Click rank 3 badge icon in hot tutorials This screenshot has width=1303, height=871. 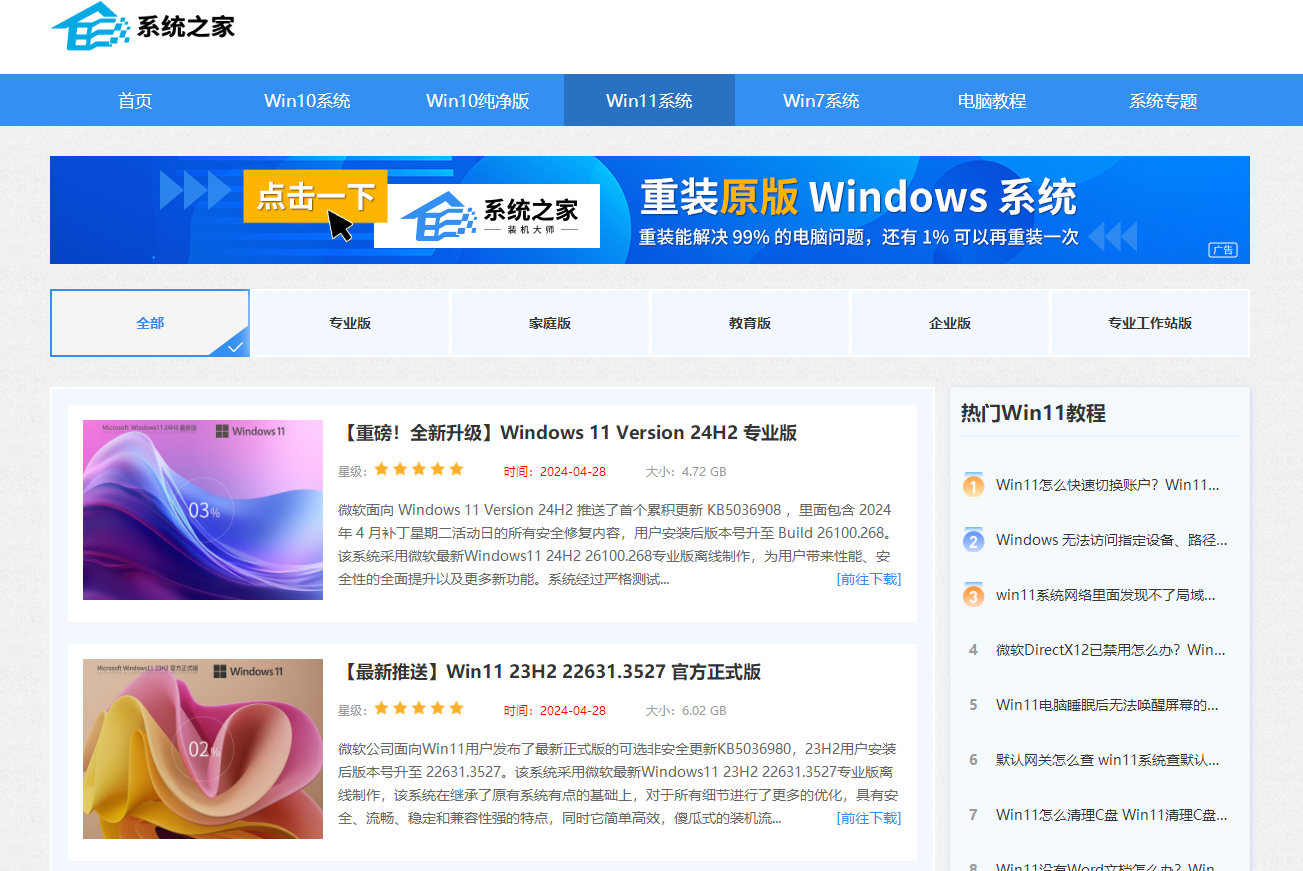coord(973,595)
